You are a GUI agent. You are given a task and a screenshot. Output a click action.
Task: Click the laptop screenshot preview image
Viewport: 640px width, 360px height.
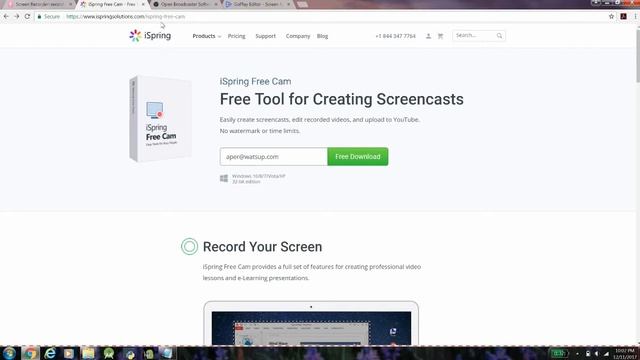tap(311, 323)
